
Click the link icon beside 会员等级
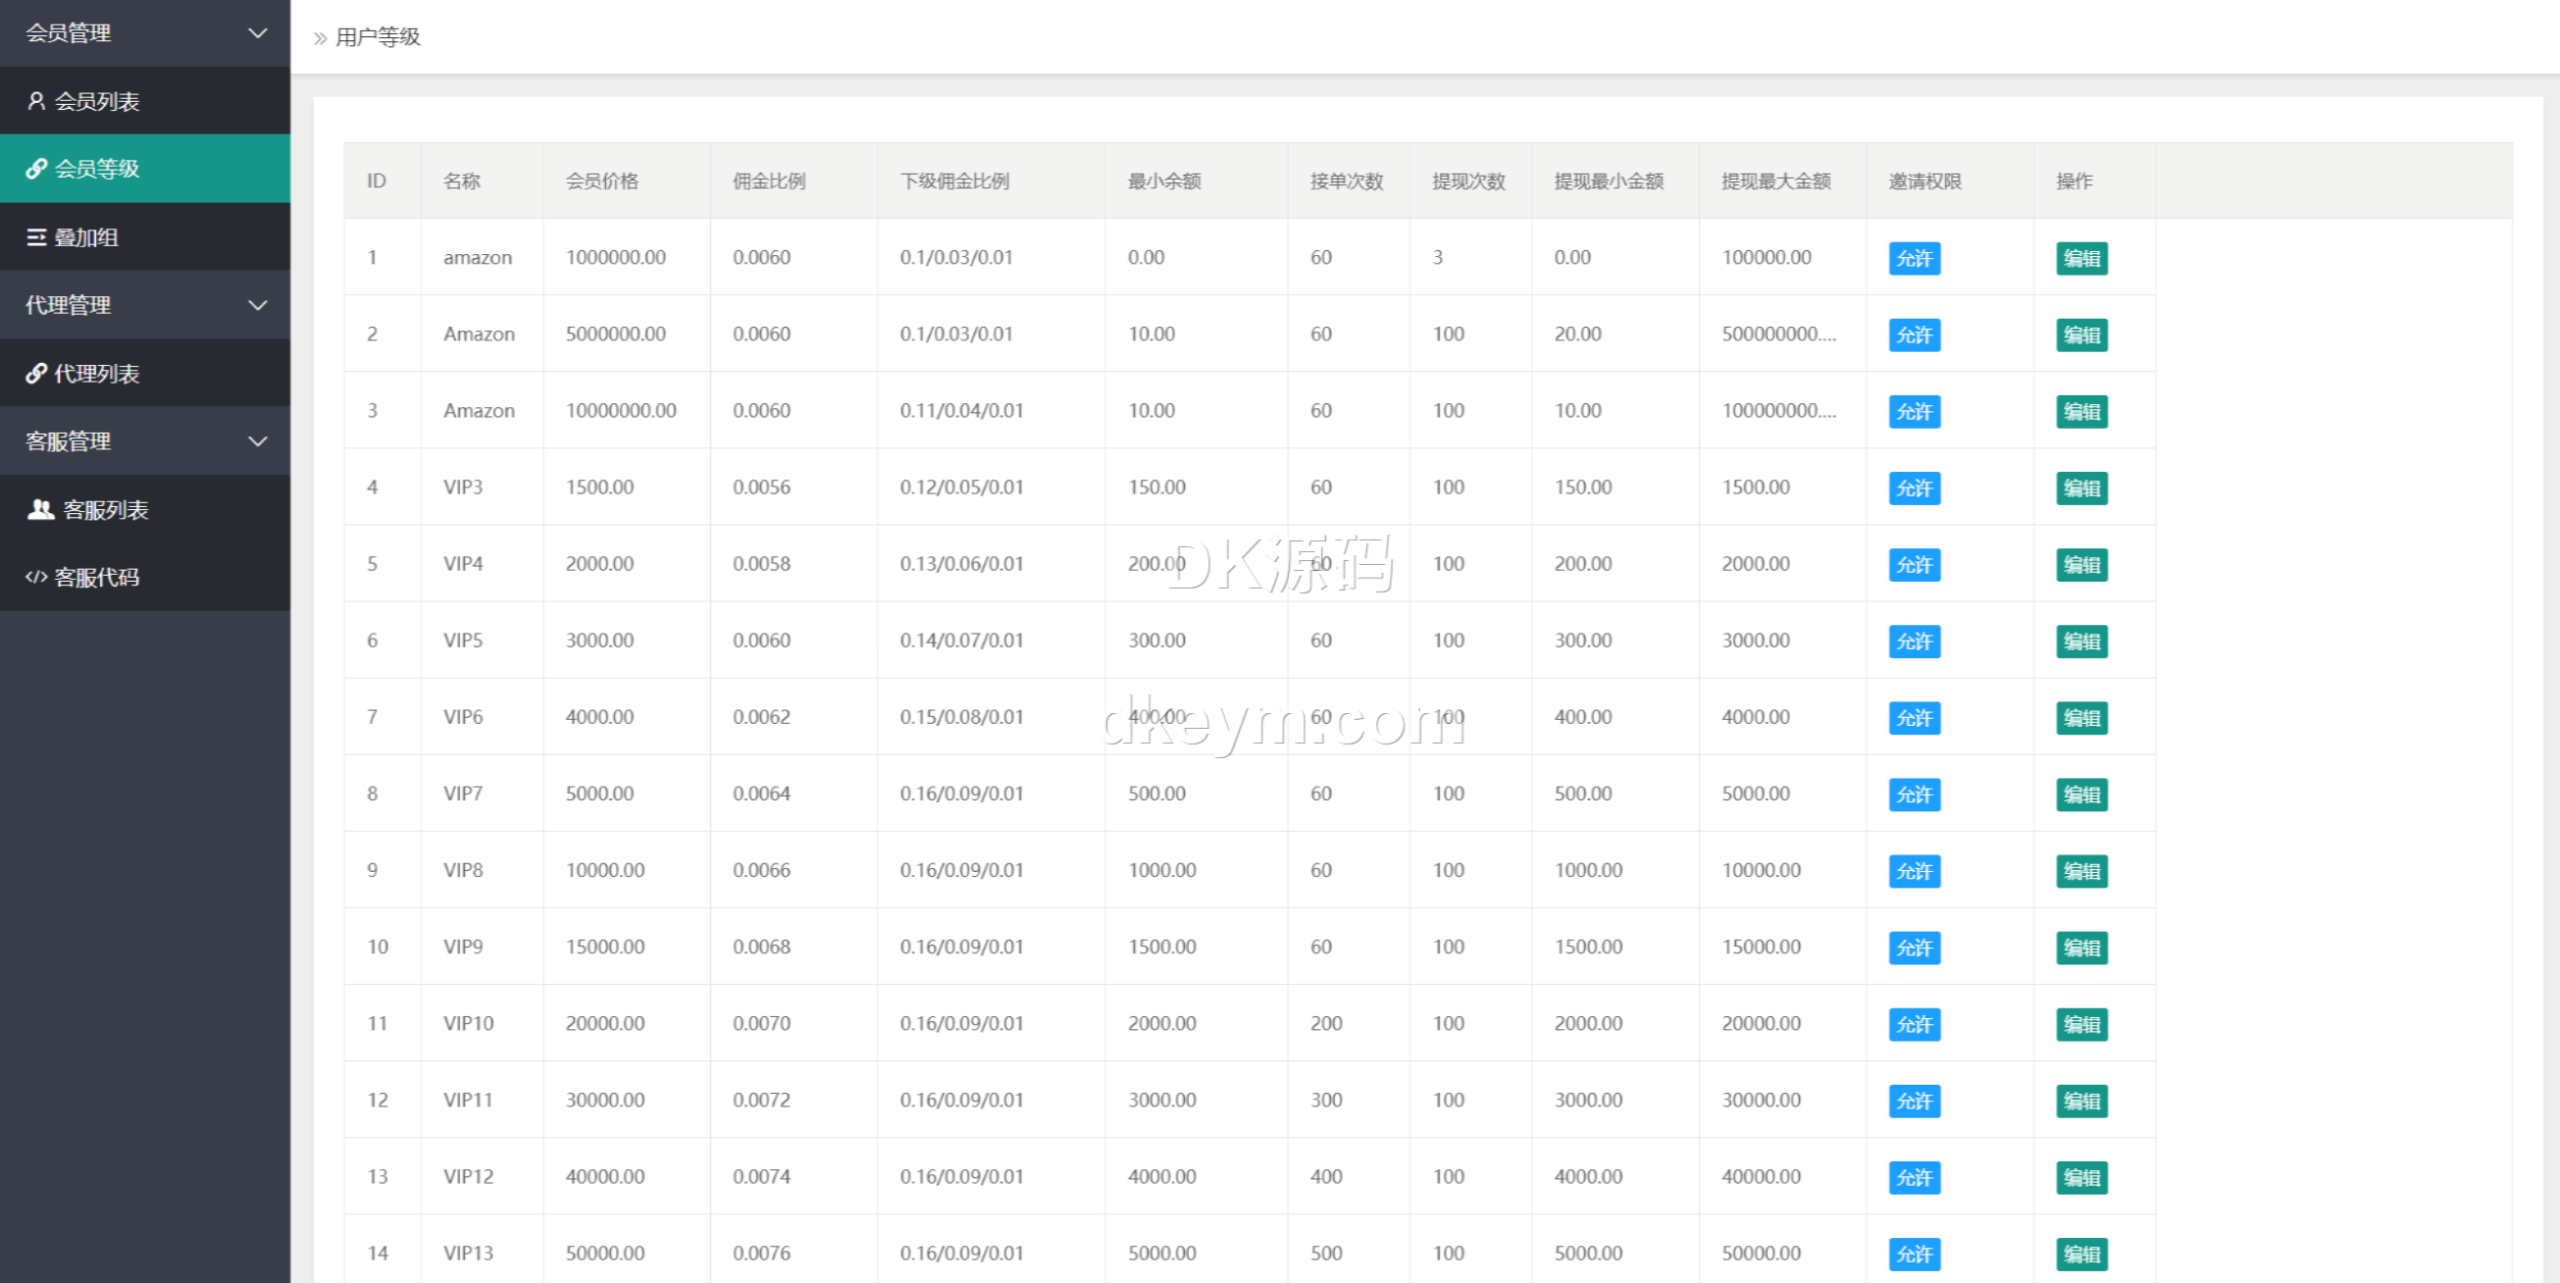point(36,169)
